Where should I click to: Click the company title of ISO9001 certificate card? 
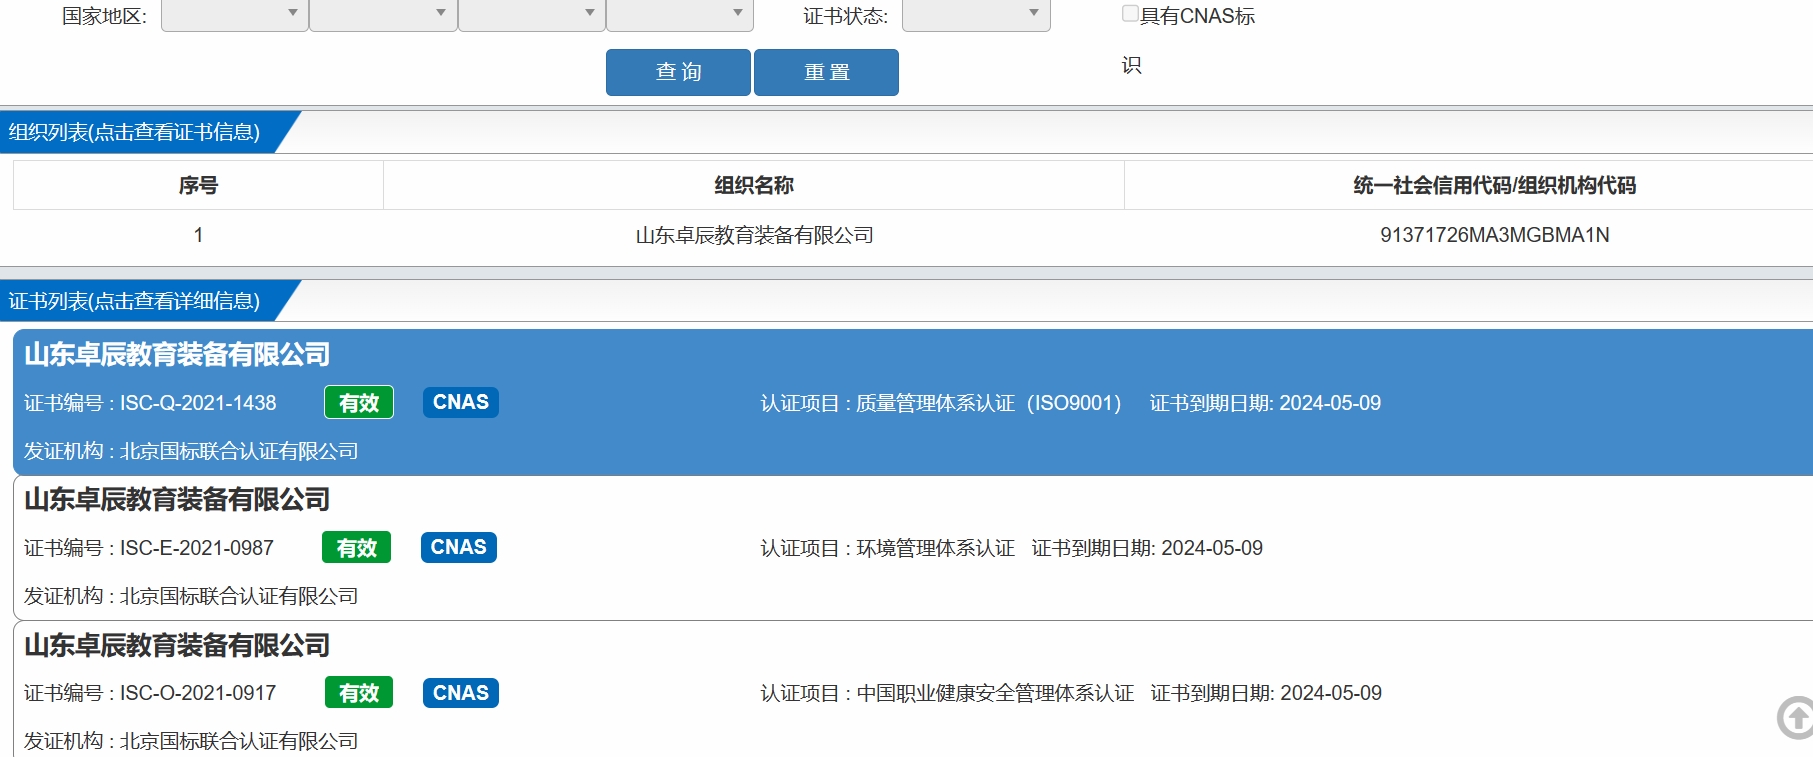(x=177, y=354)
